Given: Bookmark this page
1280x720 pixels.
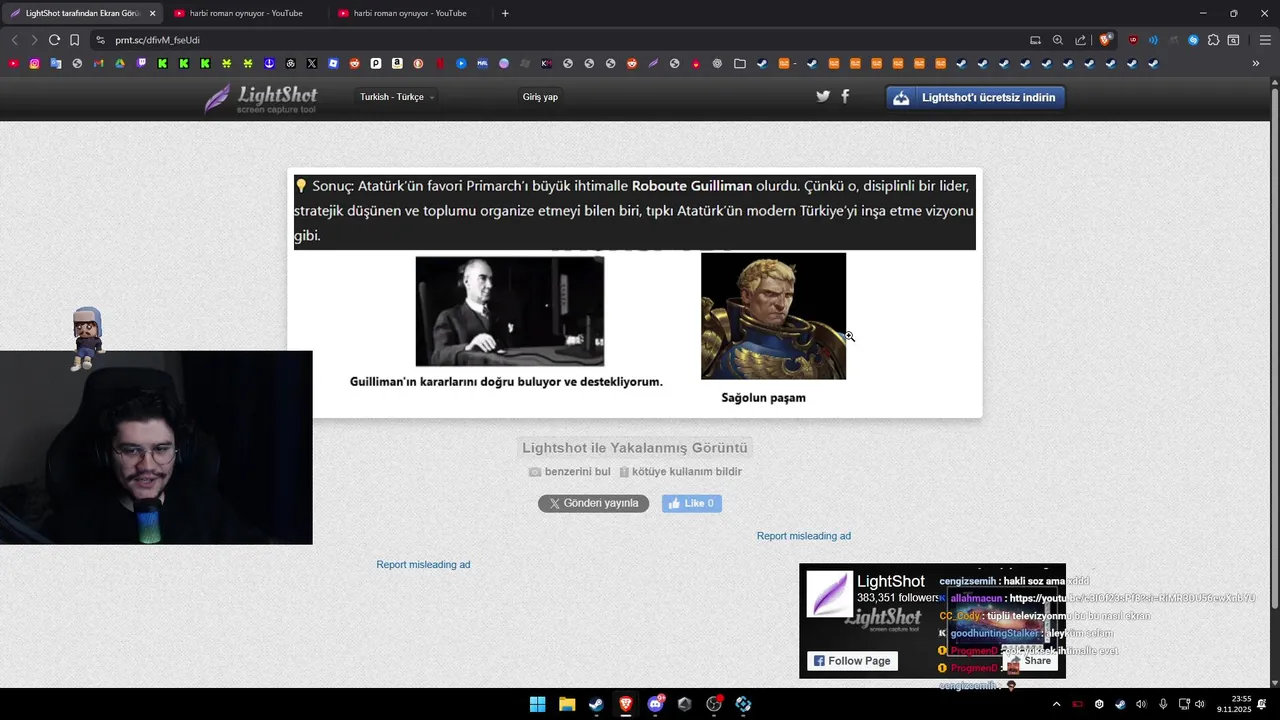Looking at the screenshot, I should point(74,40).
